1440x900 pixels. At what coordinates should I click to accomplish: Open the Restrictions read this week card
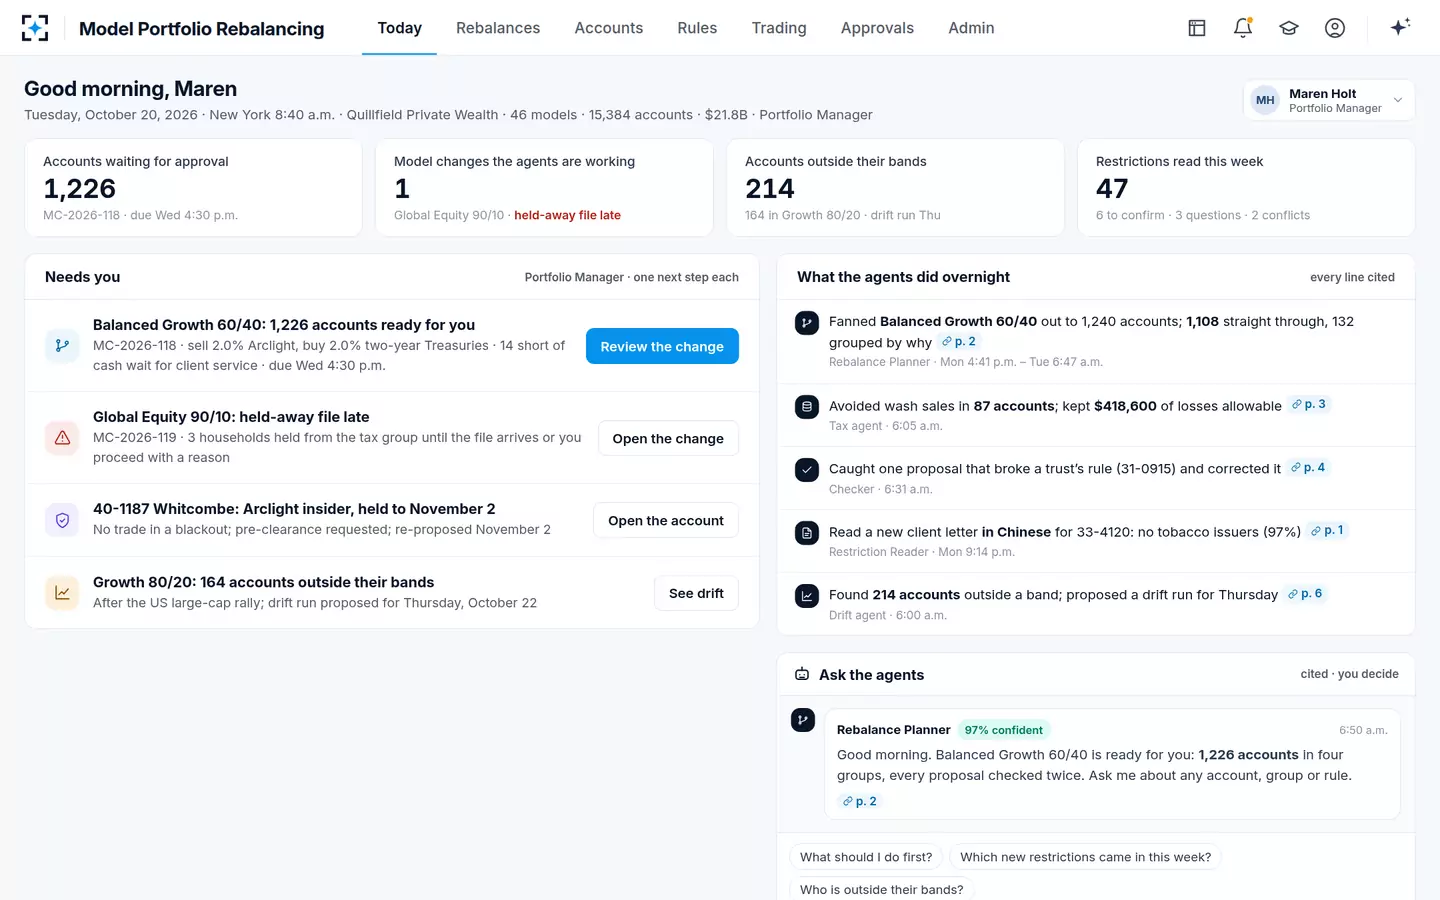1246,188
